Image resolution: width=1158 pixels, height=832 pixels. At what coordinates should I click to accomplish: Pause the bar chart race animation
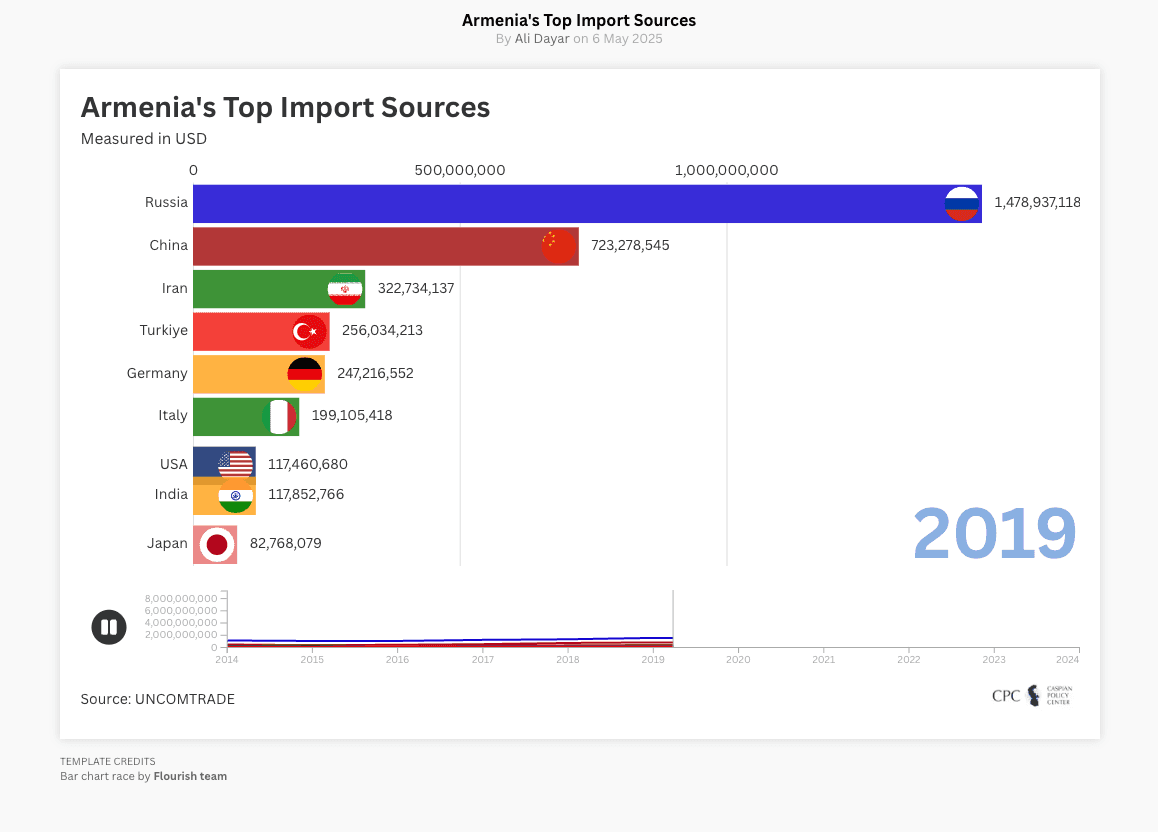click(109, 627)
